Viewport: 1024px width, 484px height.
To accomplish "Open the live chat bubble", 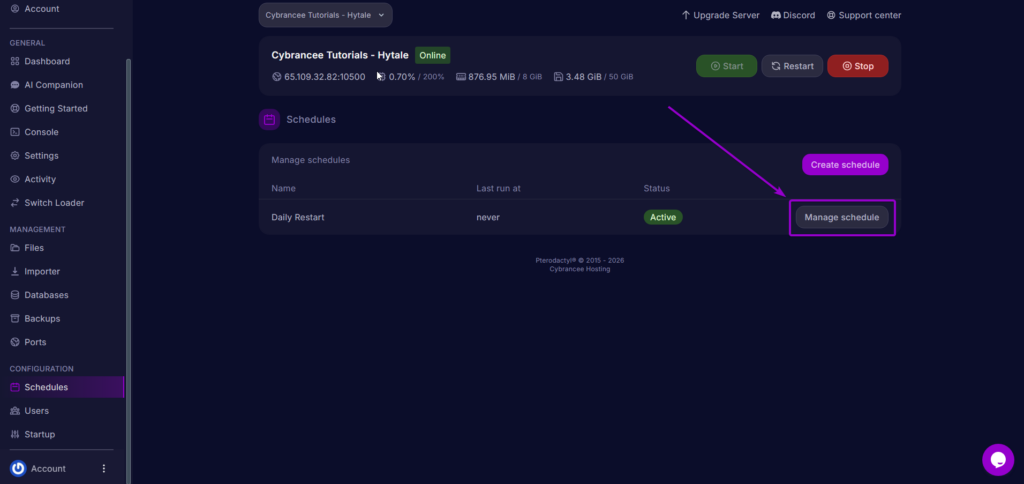I will click(998, 460).
